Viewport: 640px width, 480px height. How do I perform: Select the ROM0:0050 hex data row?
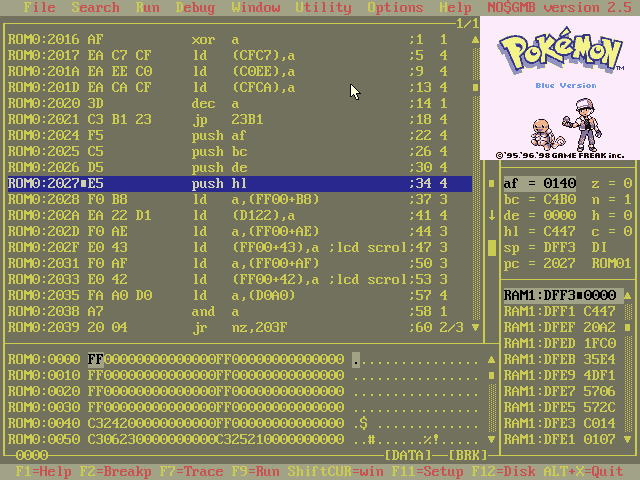(x=243, y=440)
